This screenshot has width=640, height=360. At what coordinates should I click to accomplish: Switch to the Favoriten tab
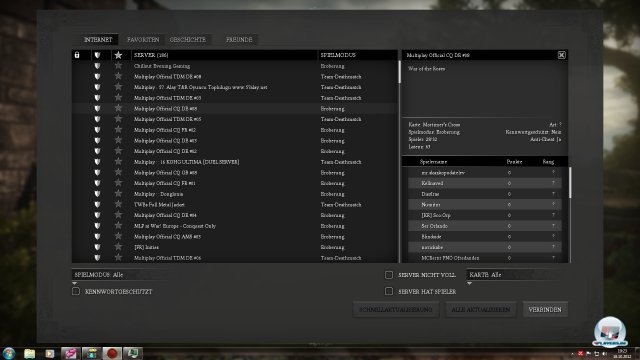(143, 40)
